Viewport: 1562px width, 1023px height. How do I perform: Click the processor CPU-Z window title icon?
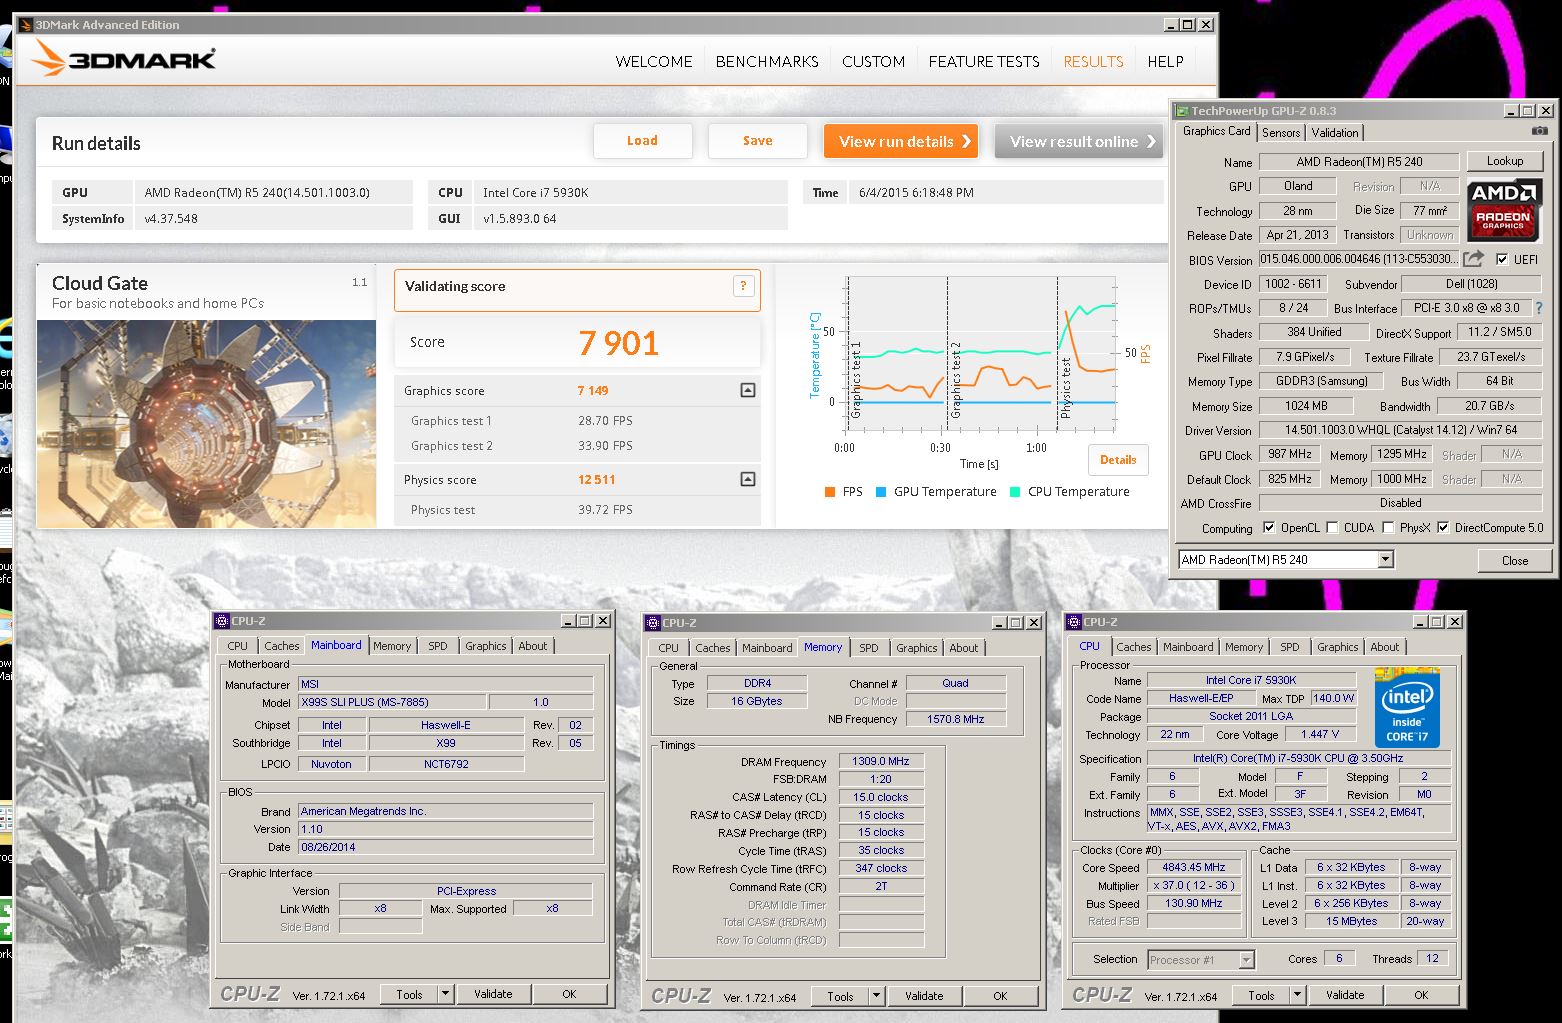tap(1074, 622)
